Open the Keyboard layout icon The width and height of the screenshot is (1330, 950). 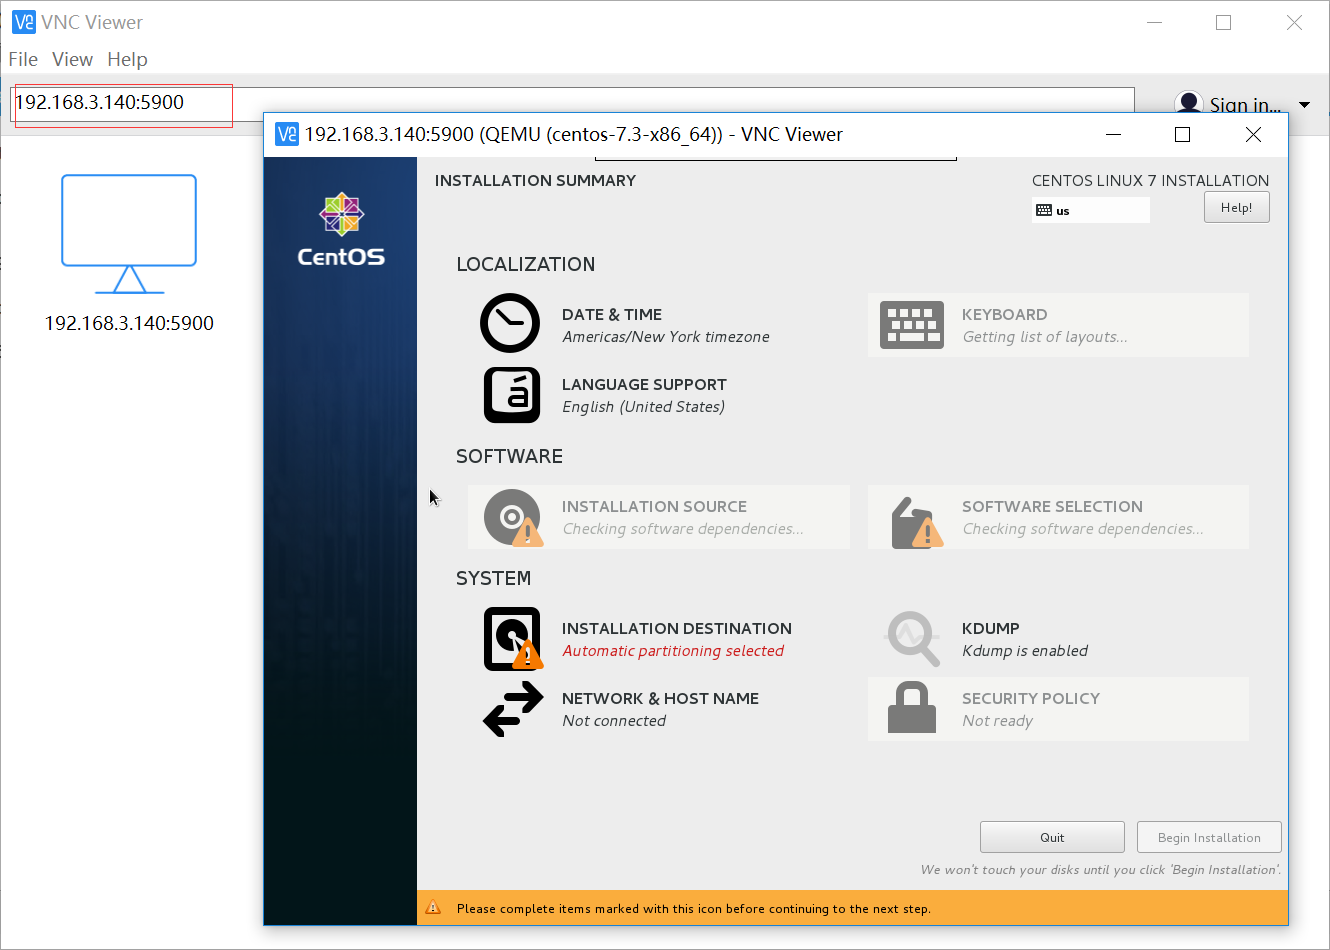pos(911,325)
